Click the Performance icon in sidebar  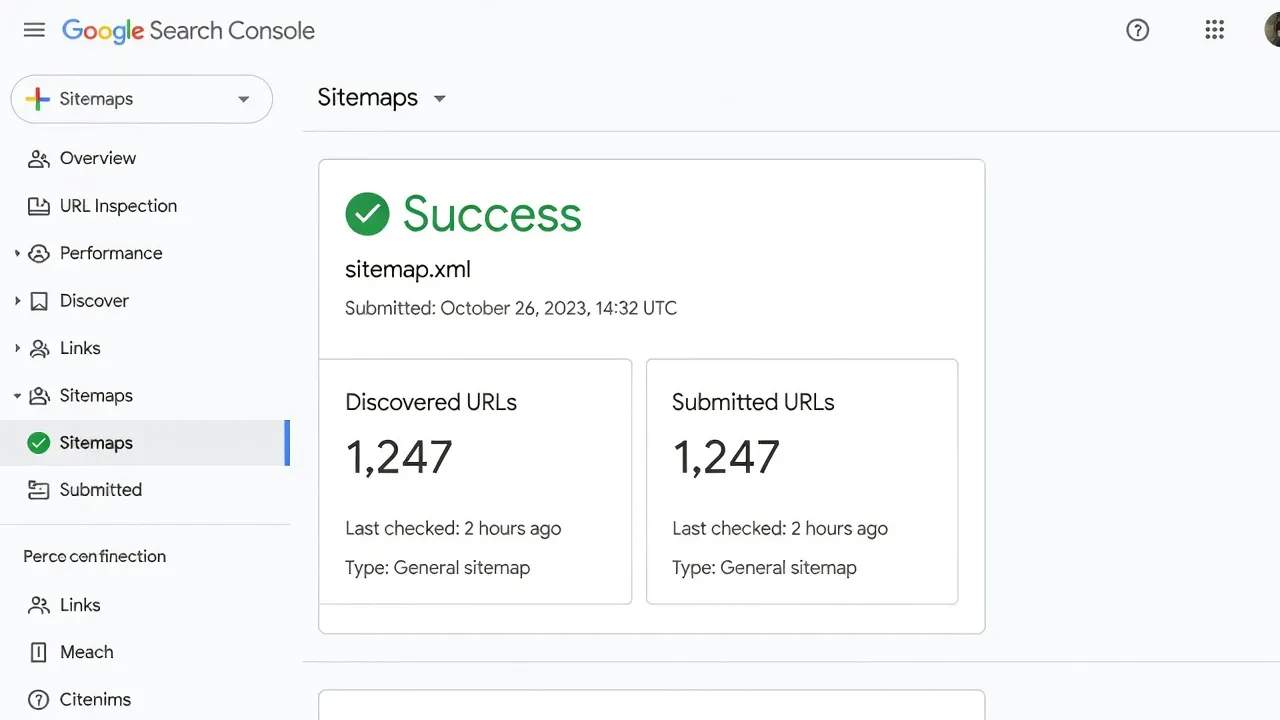pyautogui.click(x=39, y=253)
